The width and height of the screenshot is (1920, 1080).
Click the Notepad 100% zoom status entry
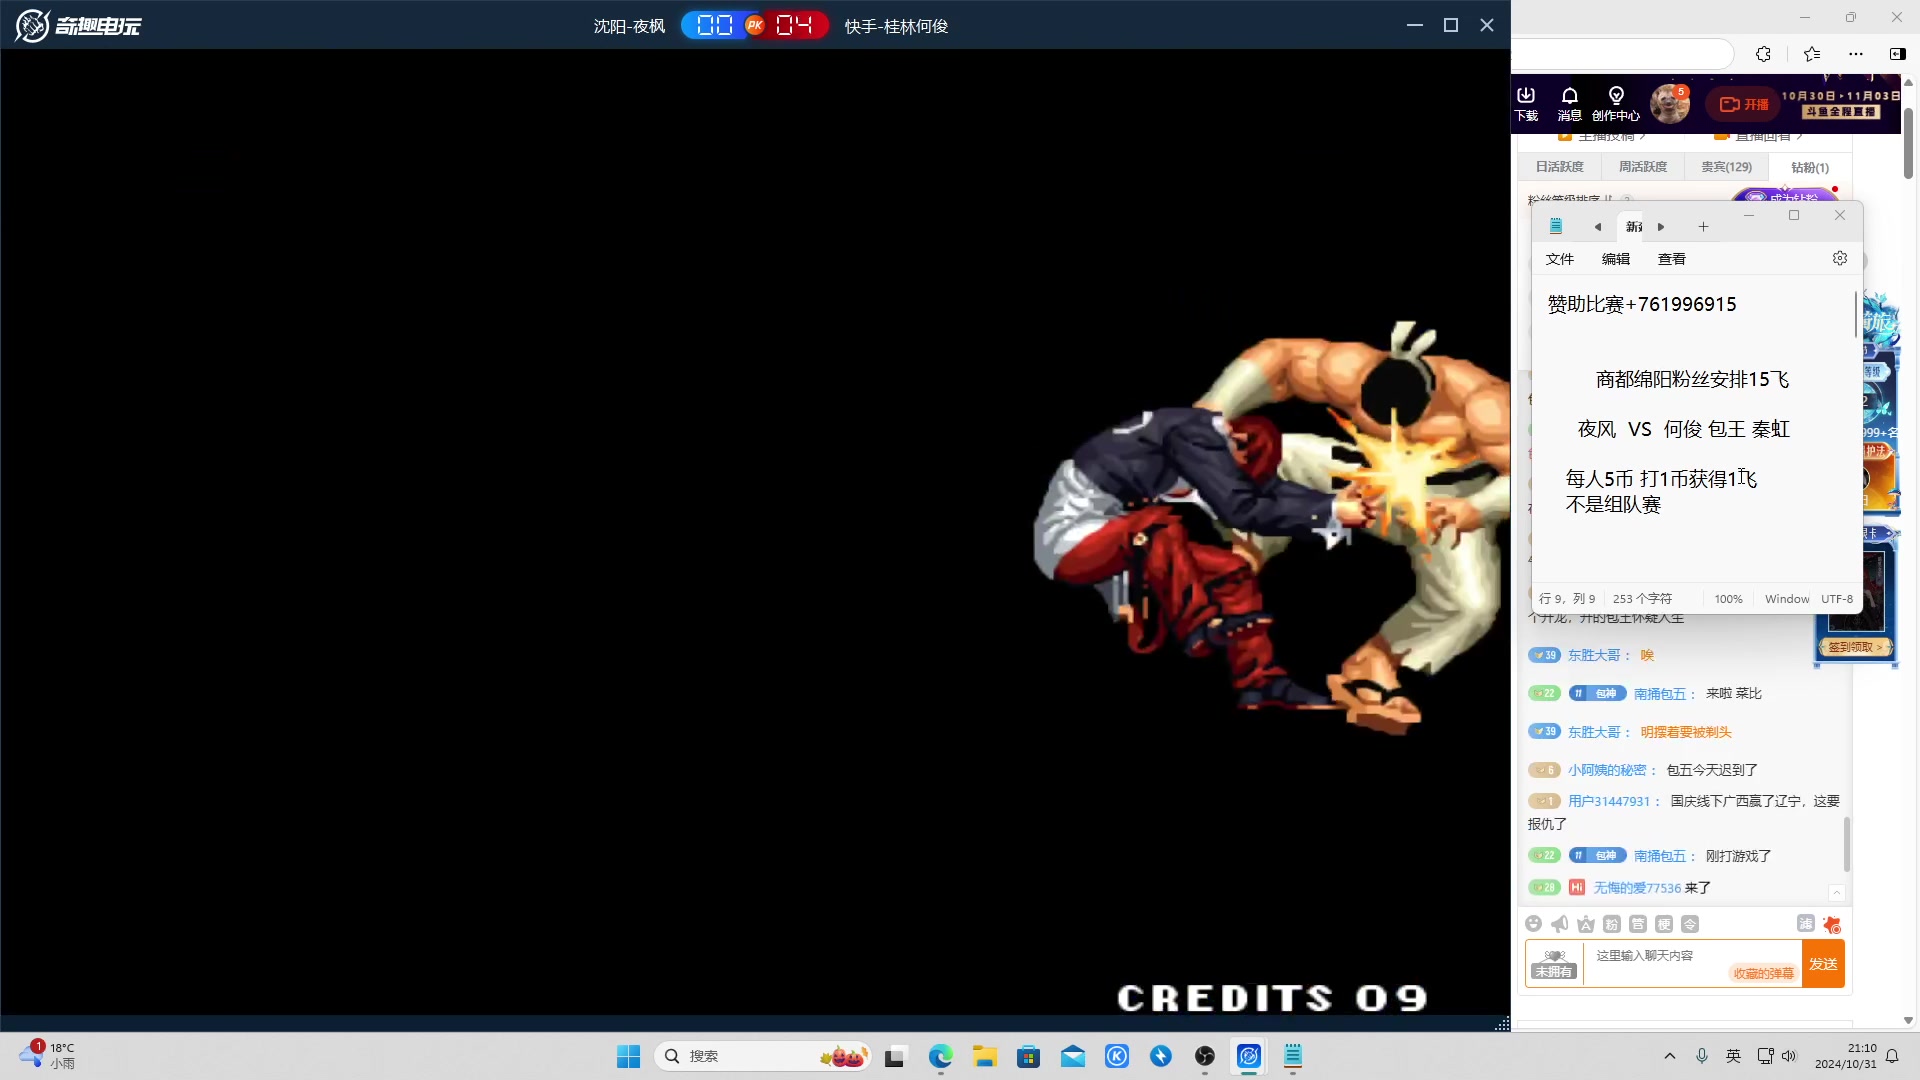[1728, 599]
